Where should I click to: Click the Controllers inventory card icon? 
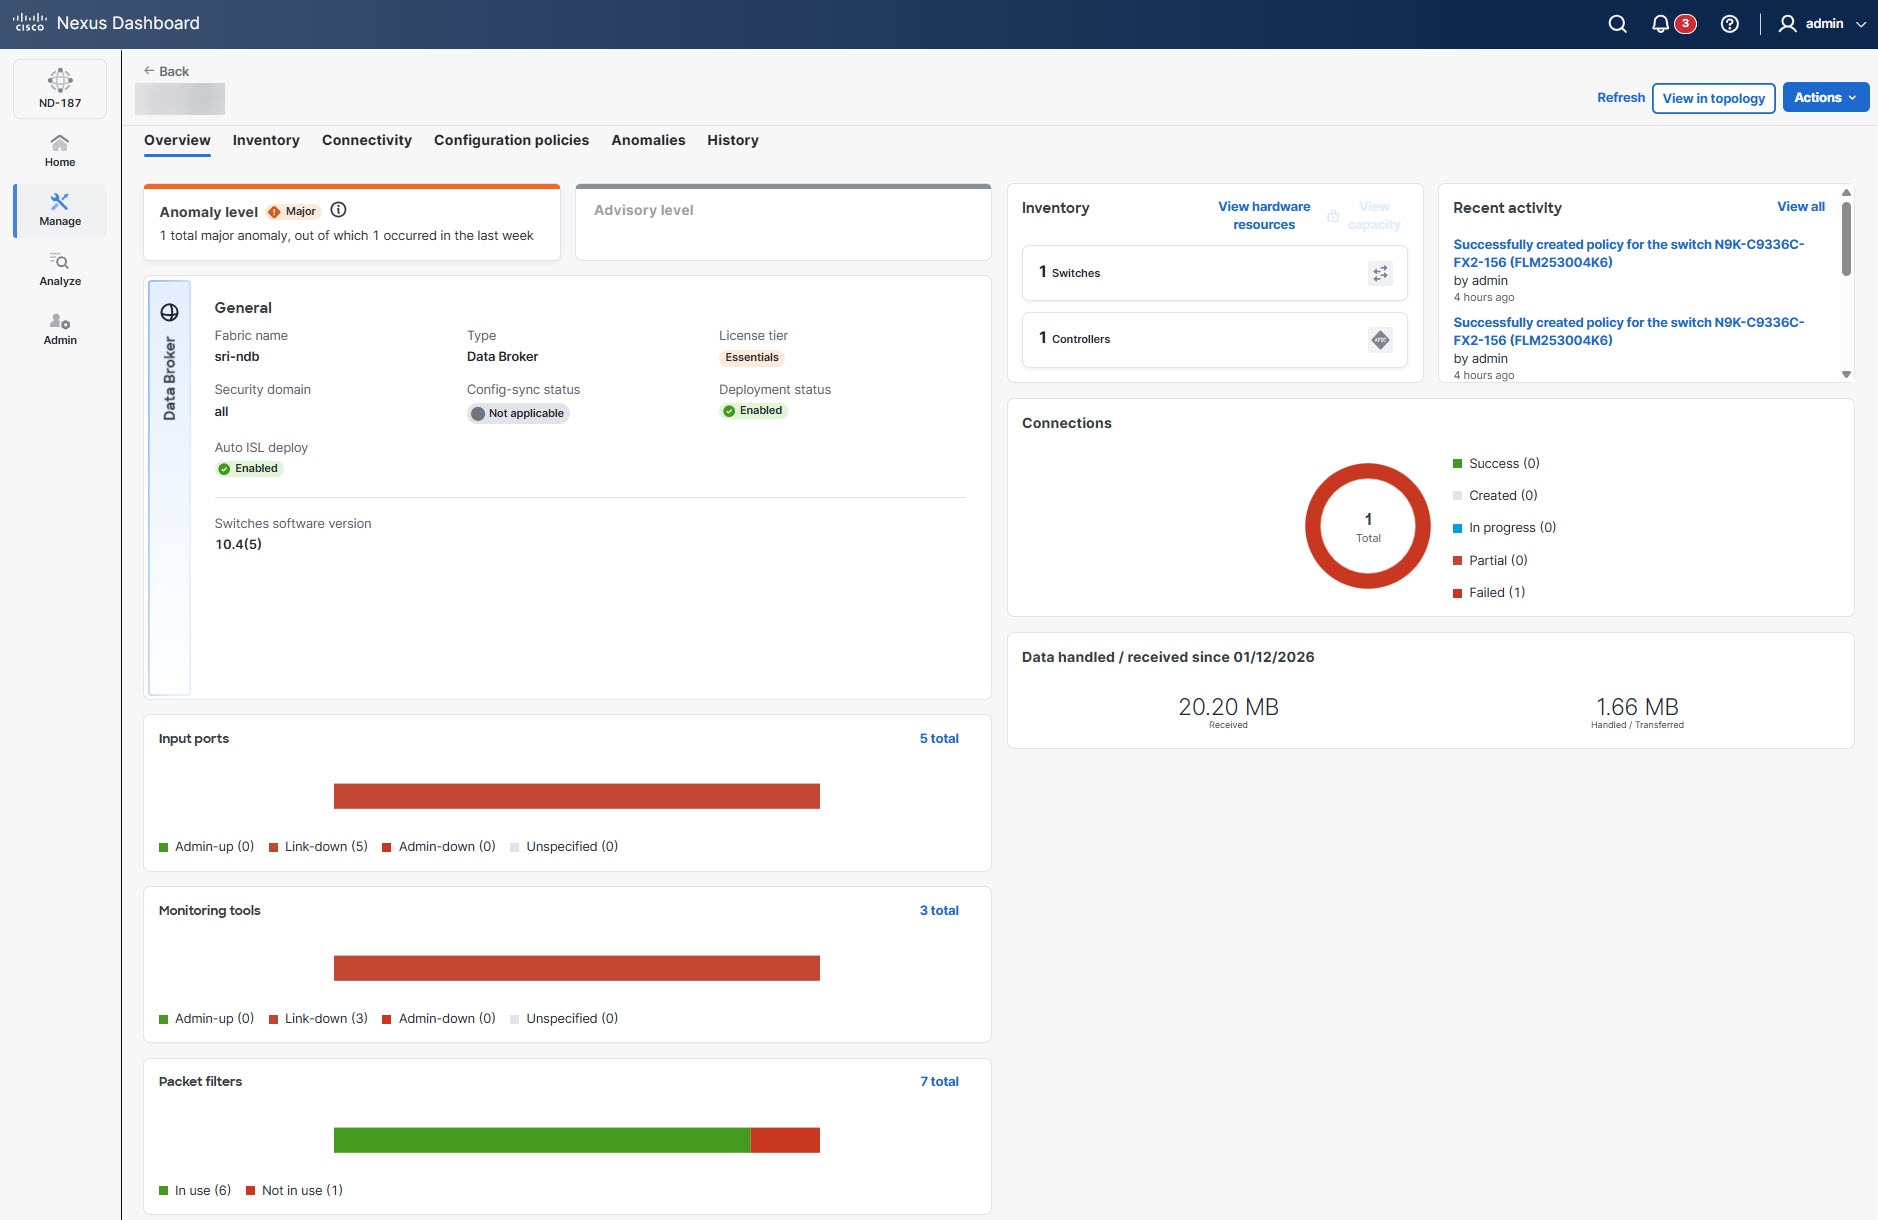[x=1380, y=340]
